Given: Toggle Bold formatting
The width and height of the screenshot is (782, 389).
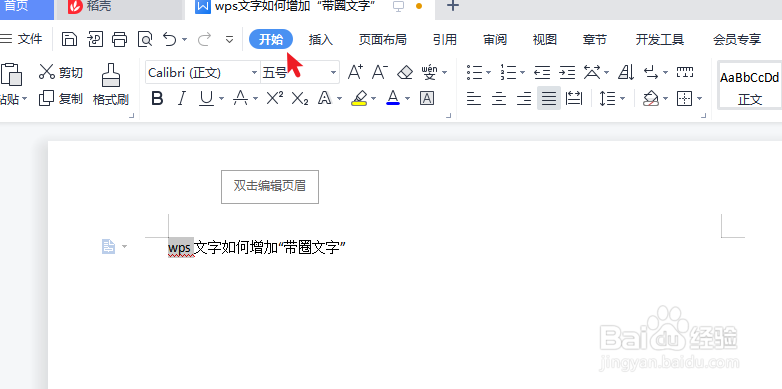Looking at the screenshot, I should click(157, 98).
